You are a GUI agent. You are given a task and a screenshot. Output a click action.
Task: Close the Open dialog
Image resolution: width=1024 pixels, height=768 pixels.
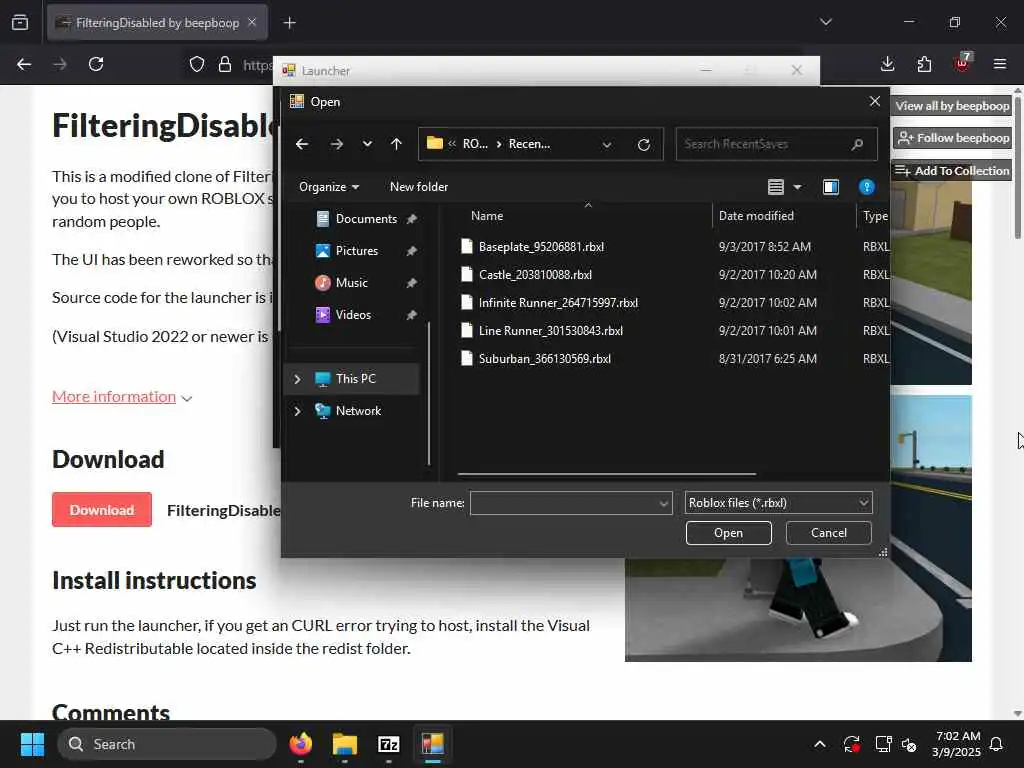[x=874, y=101]
